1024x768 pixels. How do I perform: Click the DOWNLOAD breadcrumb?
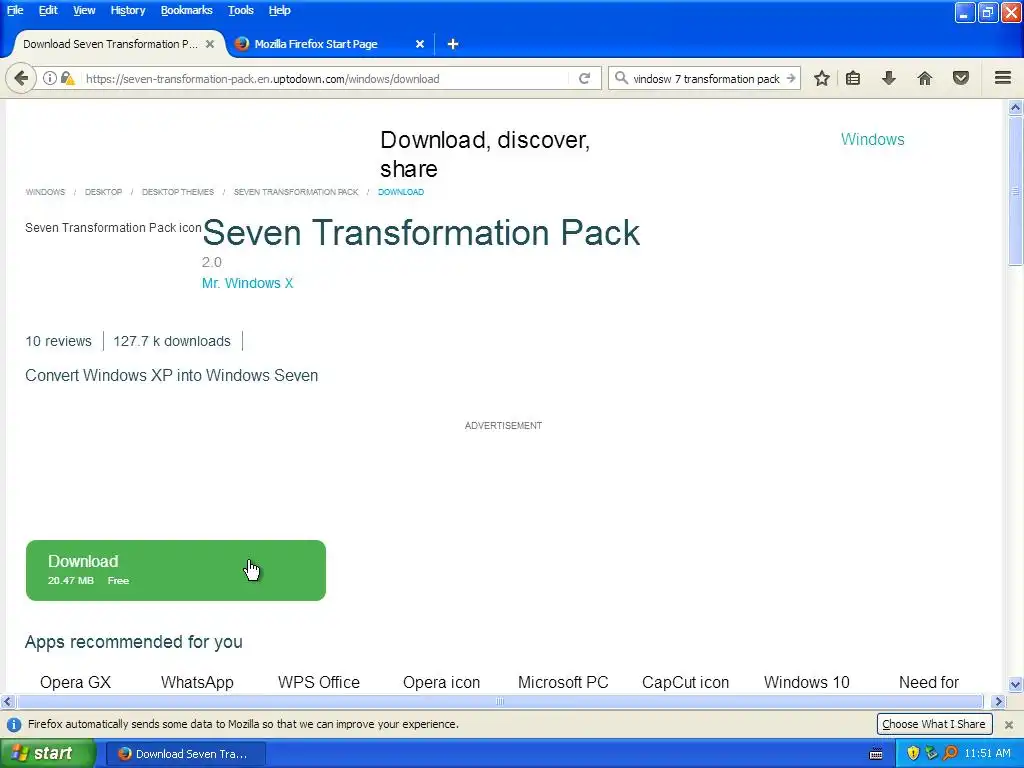click(401, 192)
